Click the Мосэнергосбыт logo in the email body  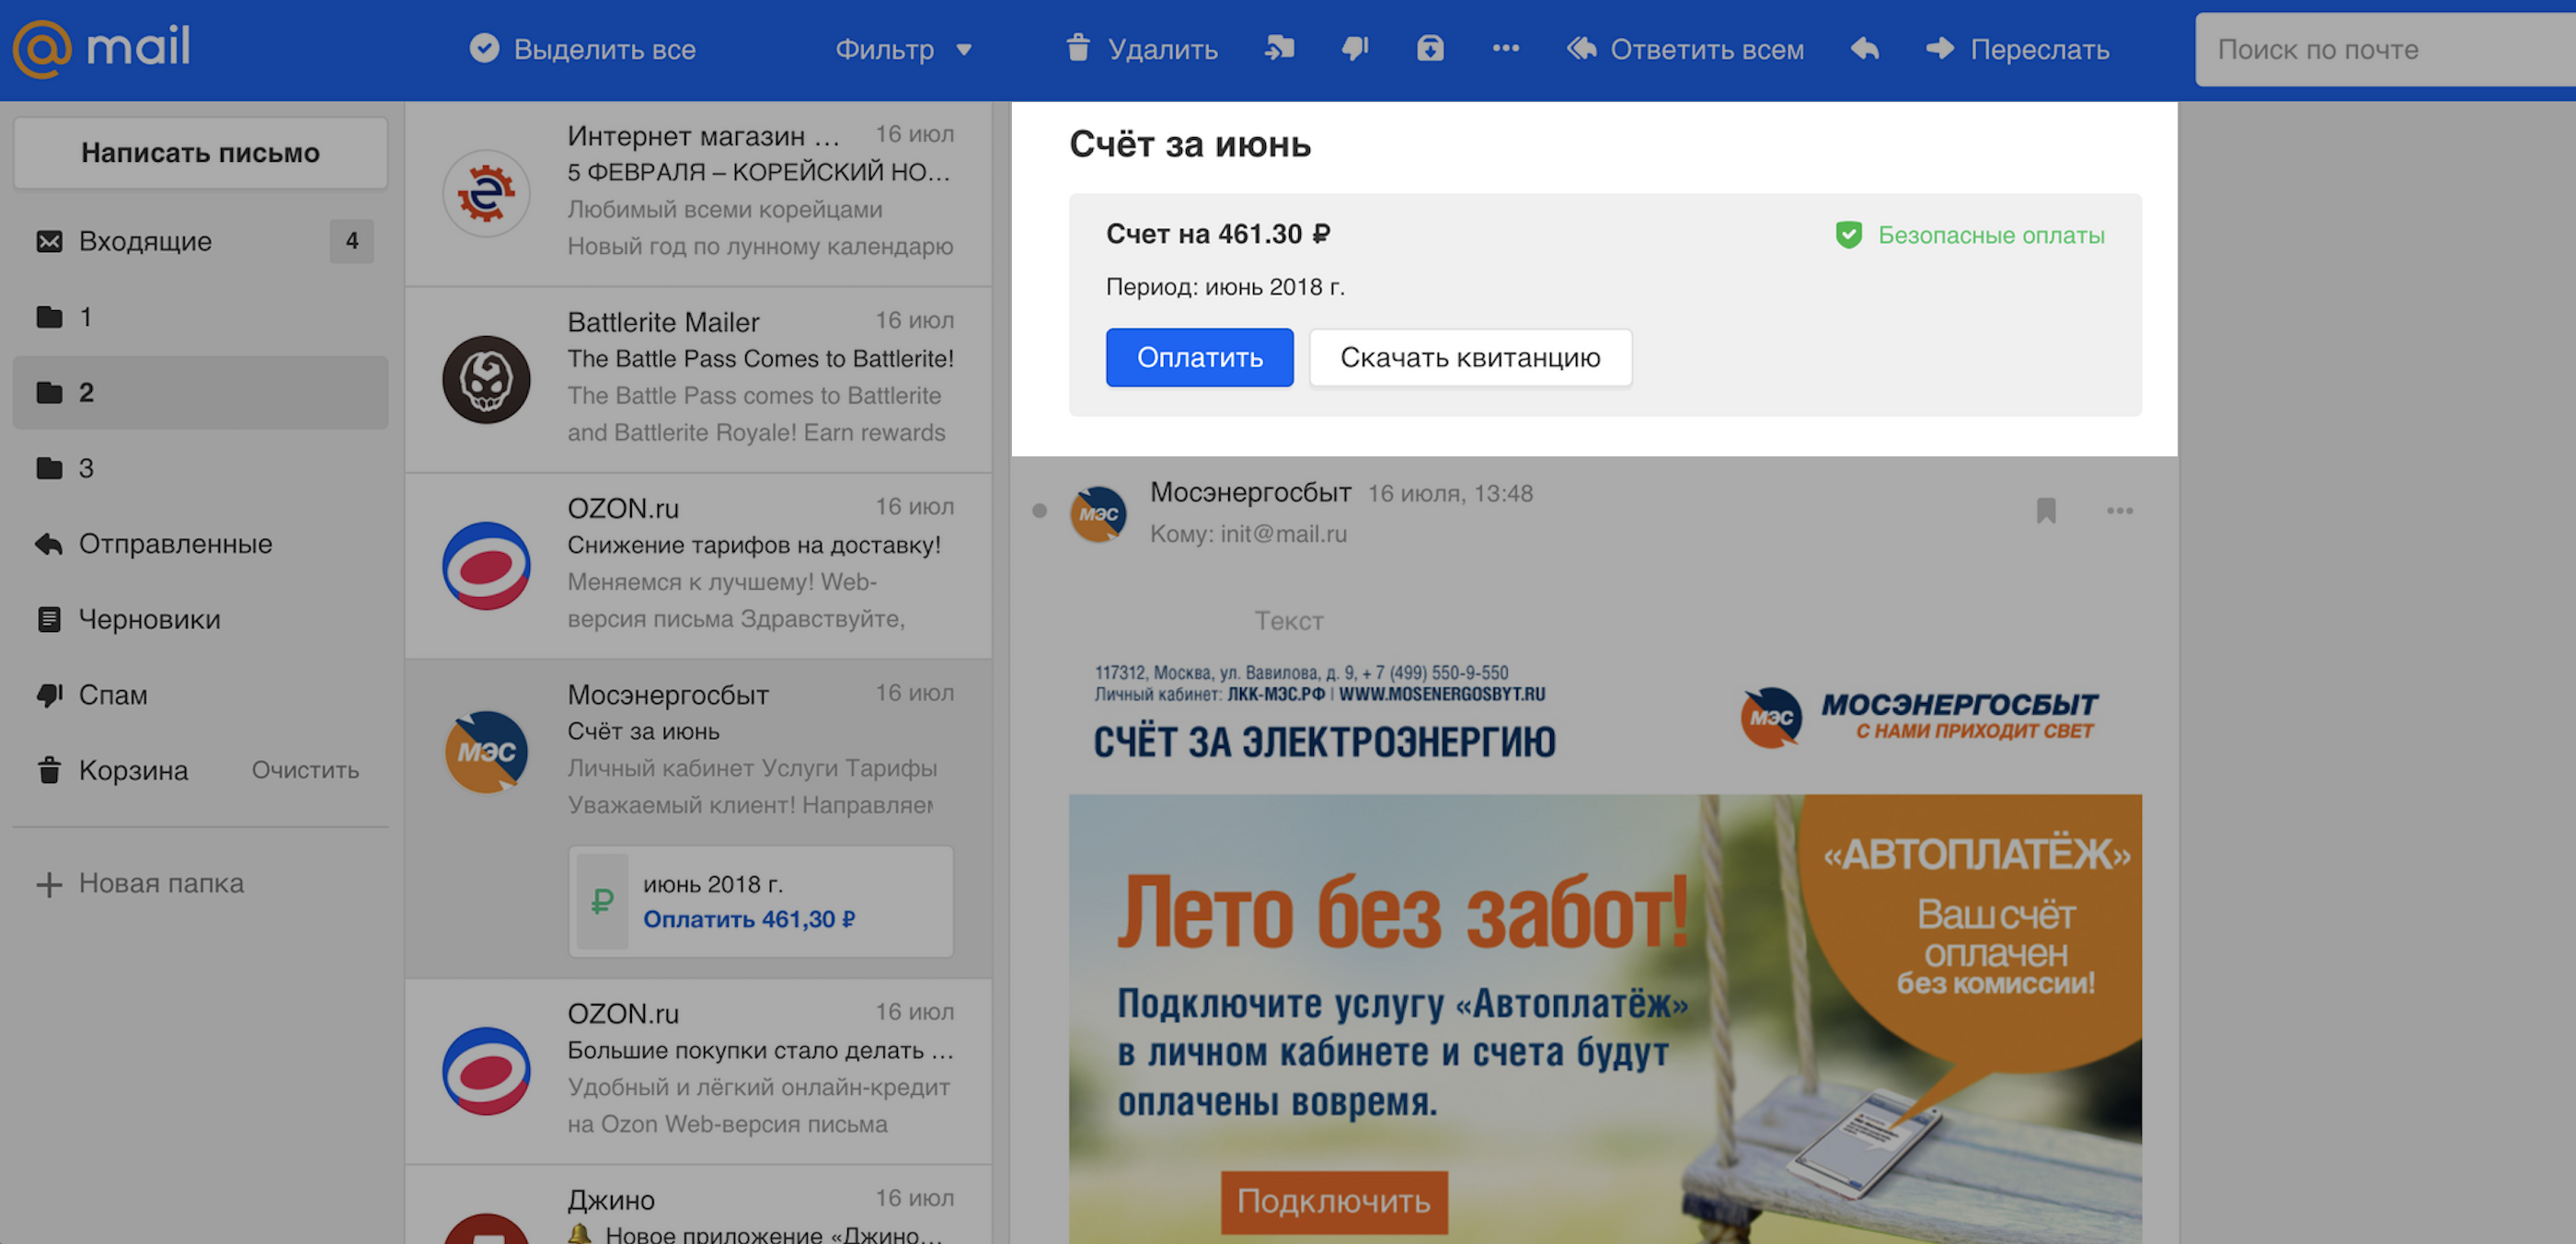pos(1918,716)
